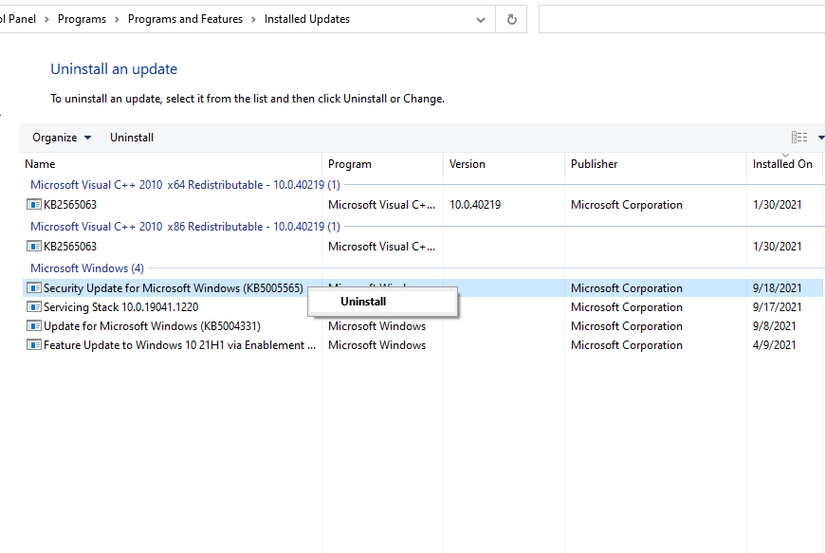Select KB2565063 under the x86 Redistributable group

tap(70, 246)
